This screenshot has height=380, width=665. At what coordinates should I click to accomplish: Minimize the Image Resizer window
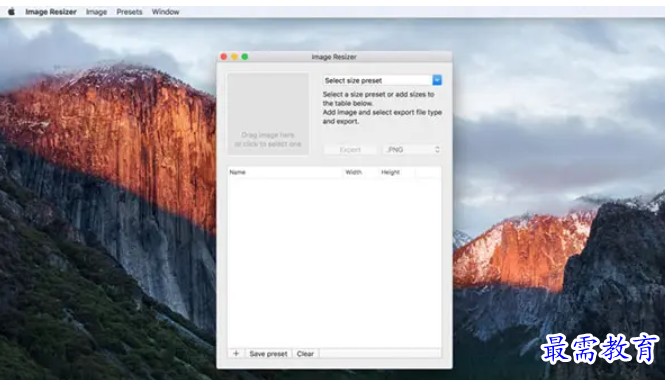(234, 57)
